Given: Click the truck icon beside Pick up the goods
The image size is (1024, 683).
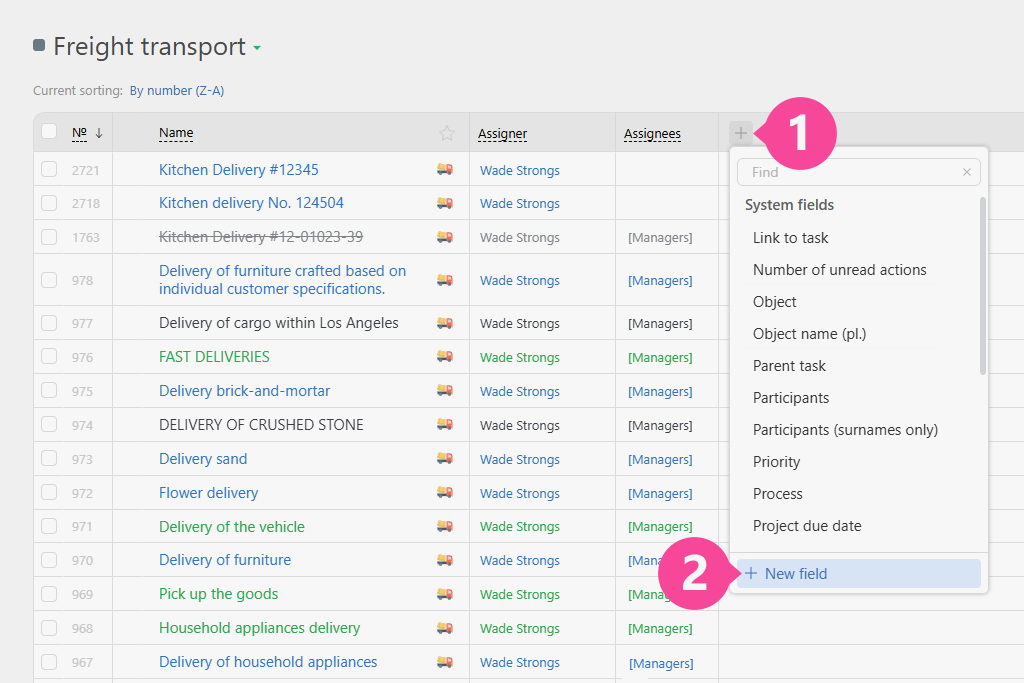Looking at the screenshot, I should pyautogui.click(x=445, y=594).
